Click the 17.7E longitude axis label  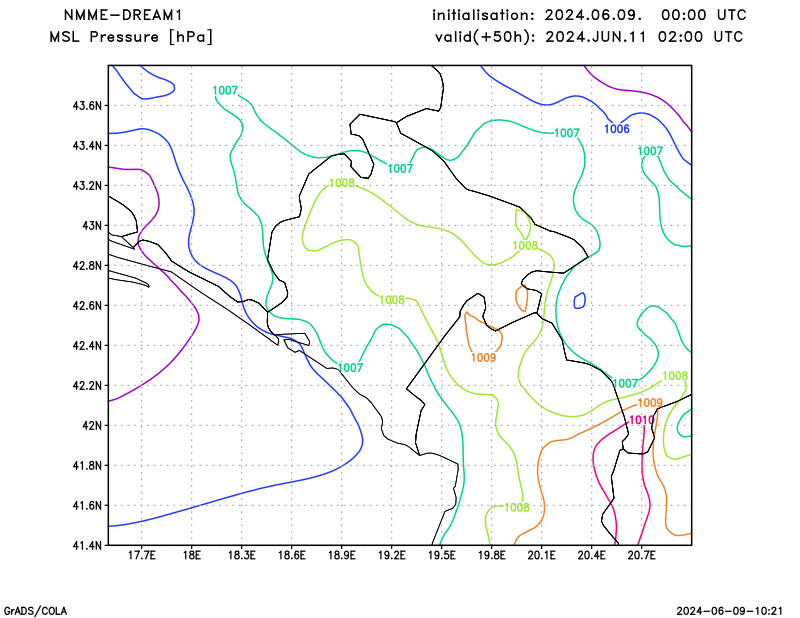(141, 555)
